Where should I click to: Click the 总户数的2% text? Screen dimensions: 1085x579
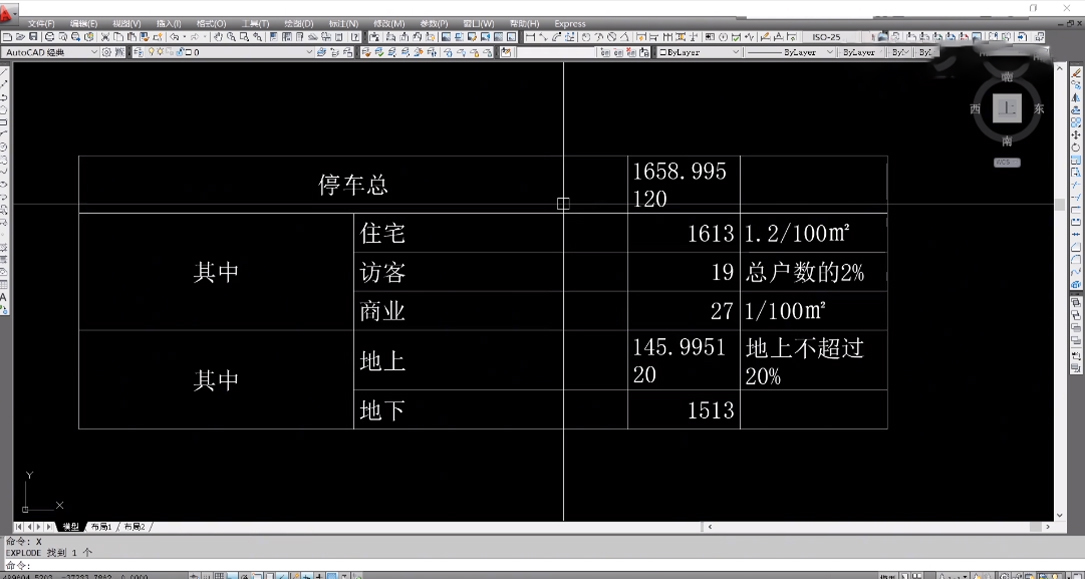[x=805, y=273]
